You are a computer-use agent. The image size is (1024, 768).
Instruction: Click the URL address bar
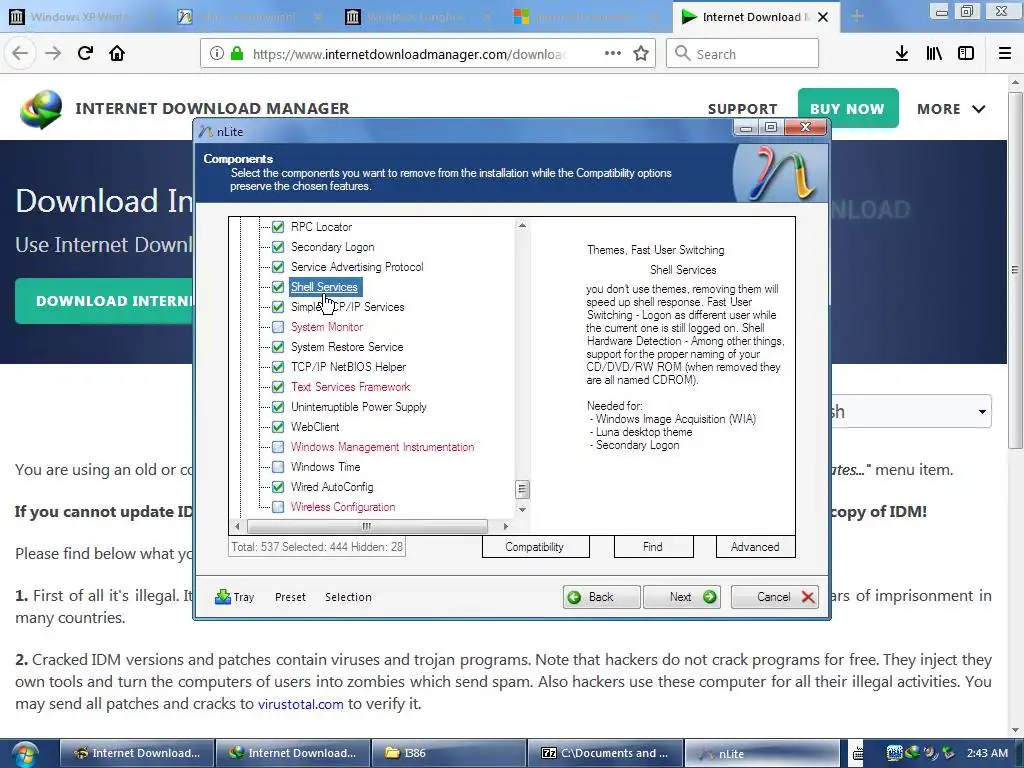coord(428,54)
